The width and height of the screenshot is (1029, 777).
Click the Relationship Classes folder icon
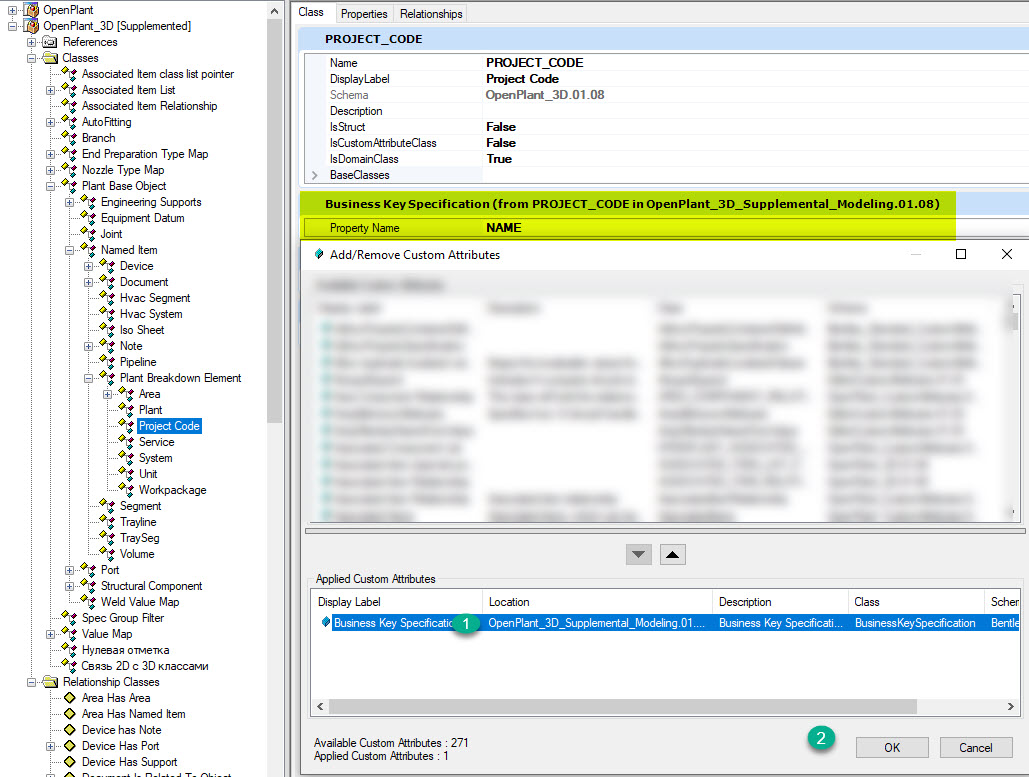coord(50,682)
